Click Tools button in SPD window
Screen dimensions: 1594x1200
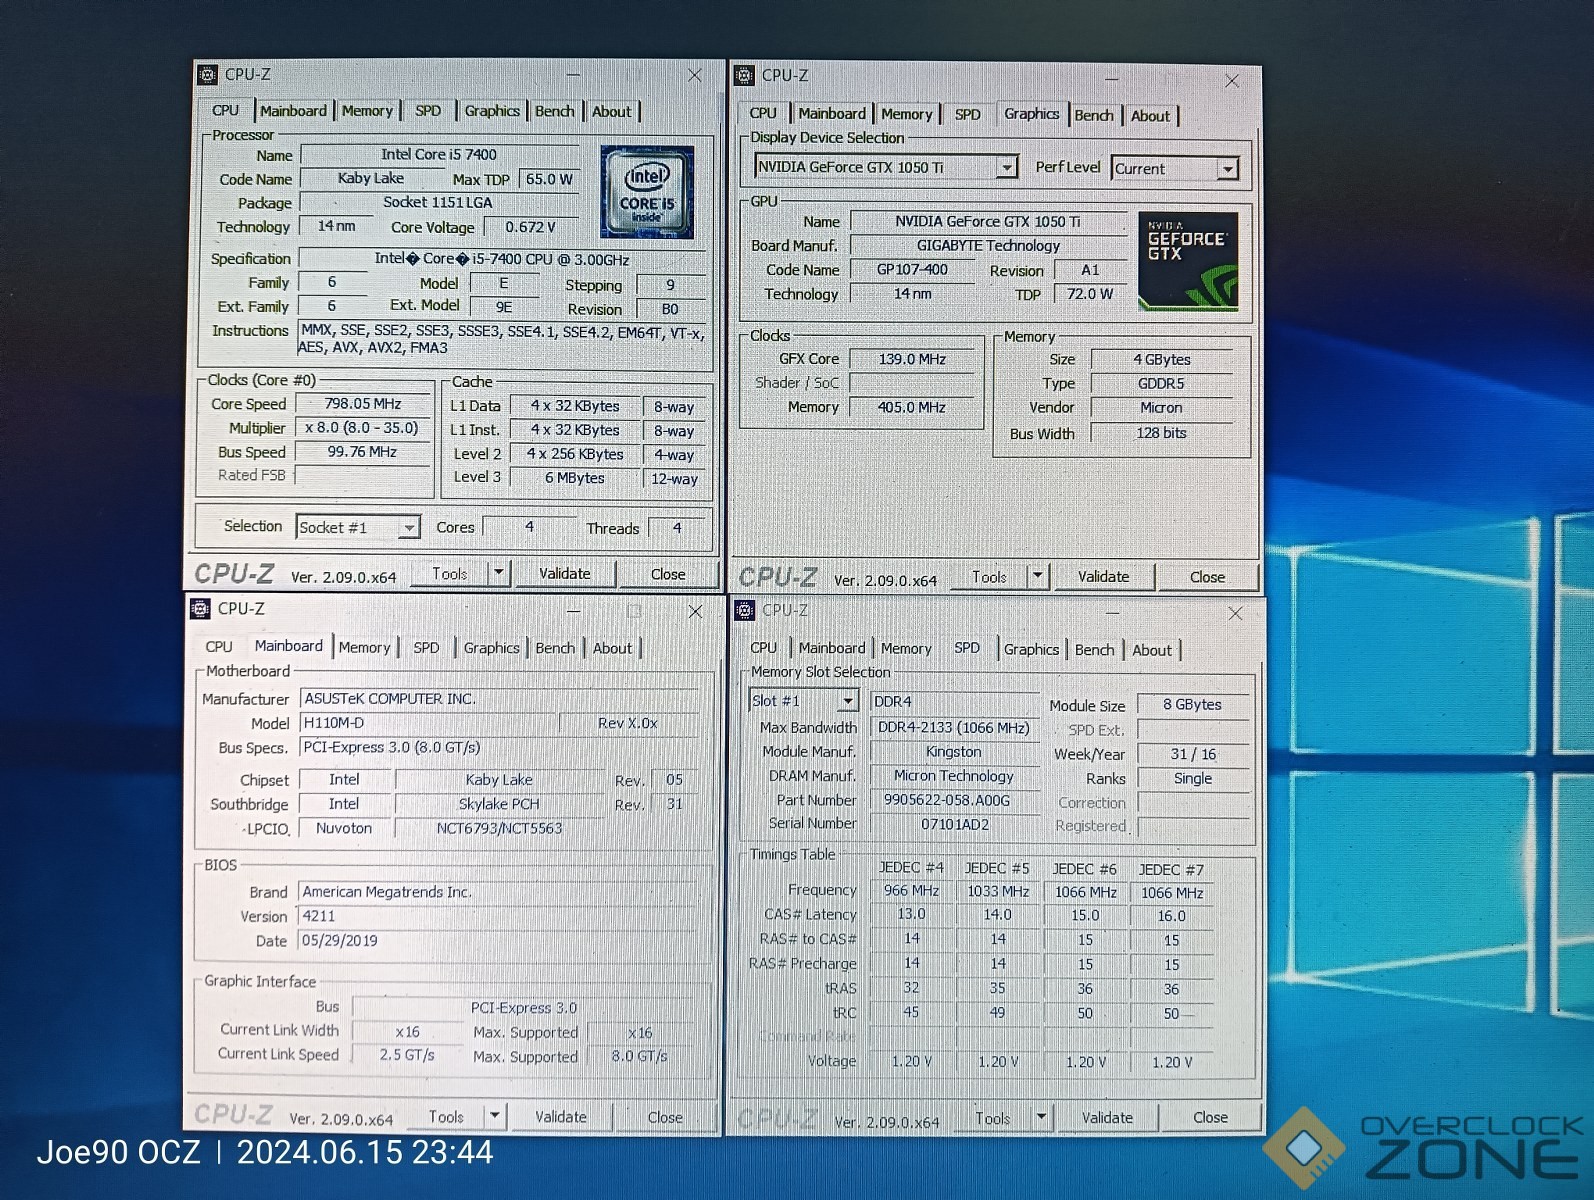[992, 1119]
